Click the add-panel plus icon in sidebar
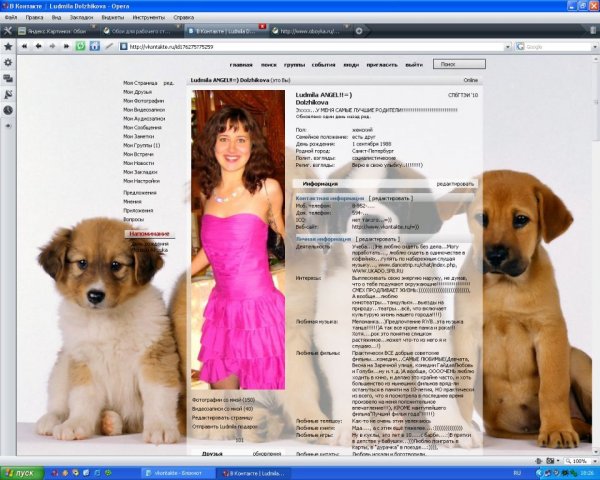The image size is (600, 480). [8, 126]
